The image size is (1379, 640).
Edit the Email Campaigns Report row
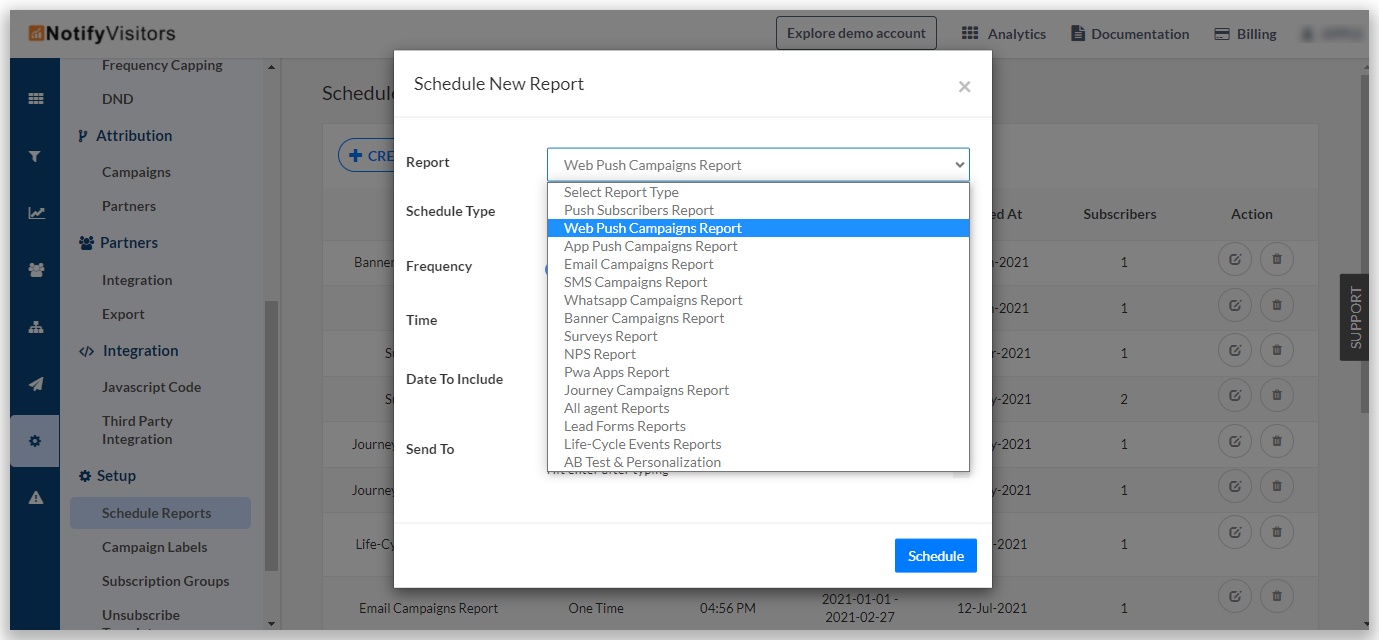click(1235, 597)
